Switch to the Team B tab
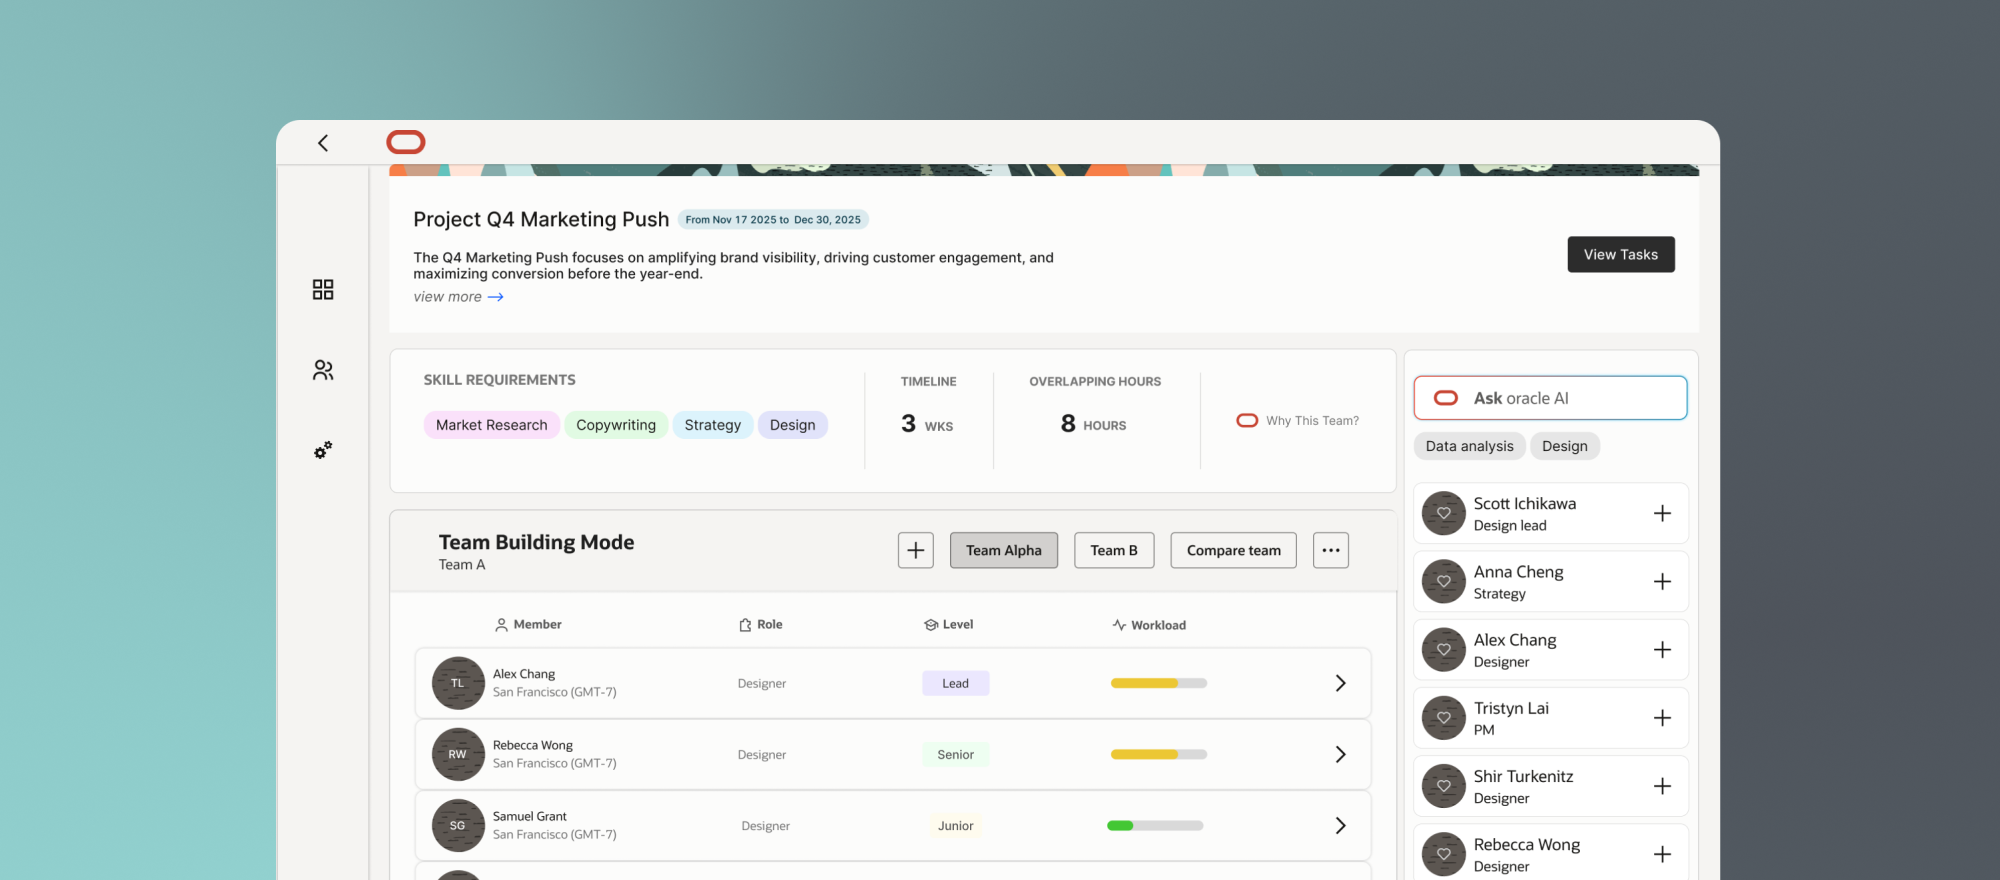 (x=1114, y=550)
